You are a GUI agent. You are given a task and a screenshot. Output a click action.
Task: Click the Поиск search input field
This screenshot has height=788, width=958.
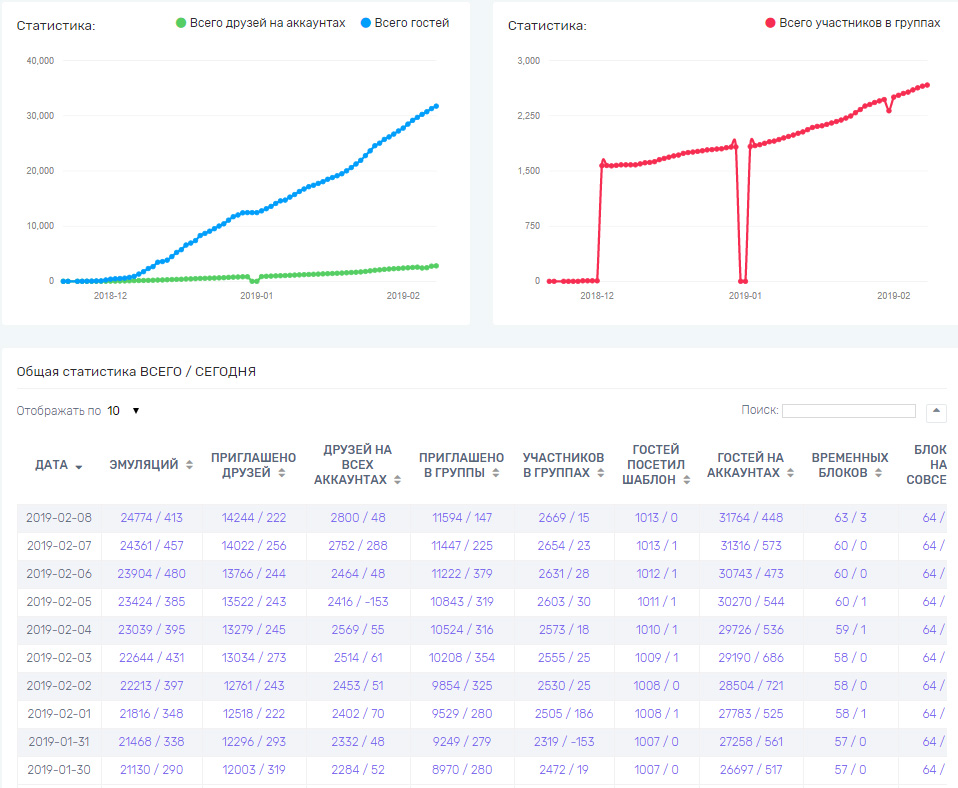click(x=848, y=411)
